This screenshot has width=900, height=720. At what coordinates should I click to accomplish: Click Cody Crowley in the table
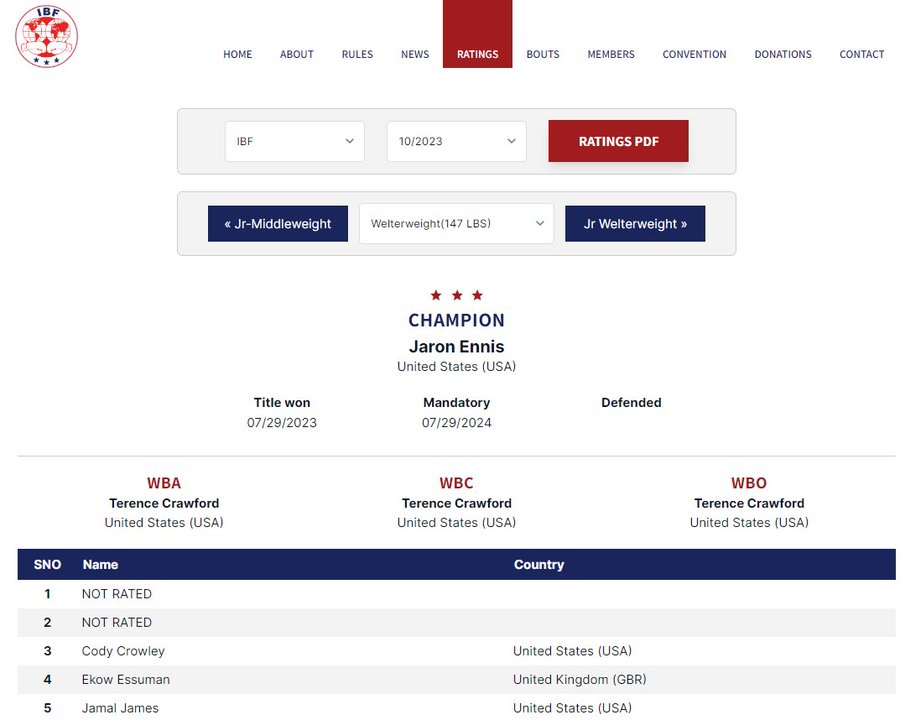pos(123,651)
